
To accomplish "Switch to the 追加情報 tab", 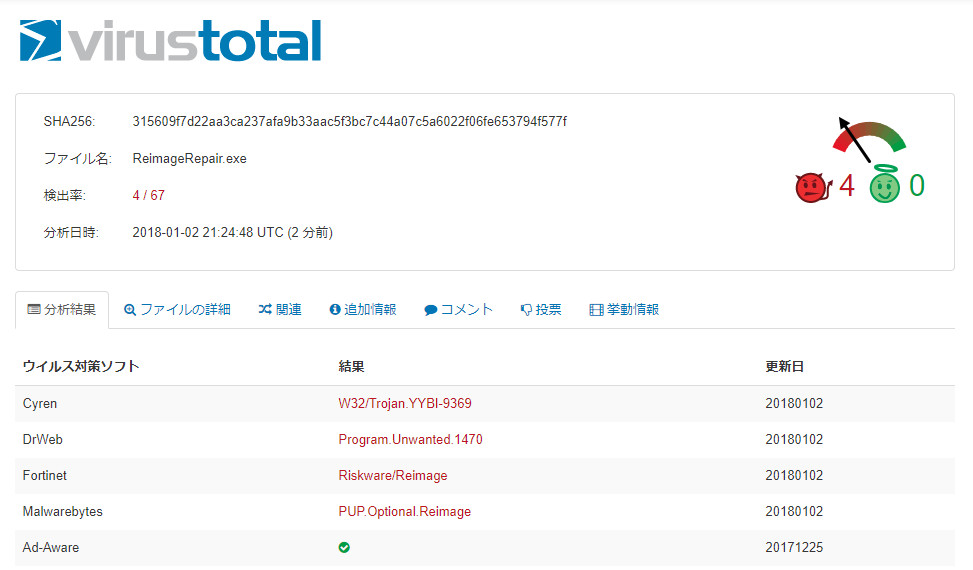I will coord(363,310).
